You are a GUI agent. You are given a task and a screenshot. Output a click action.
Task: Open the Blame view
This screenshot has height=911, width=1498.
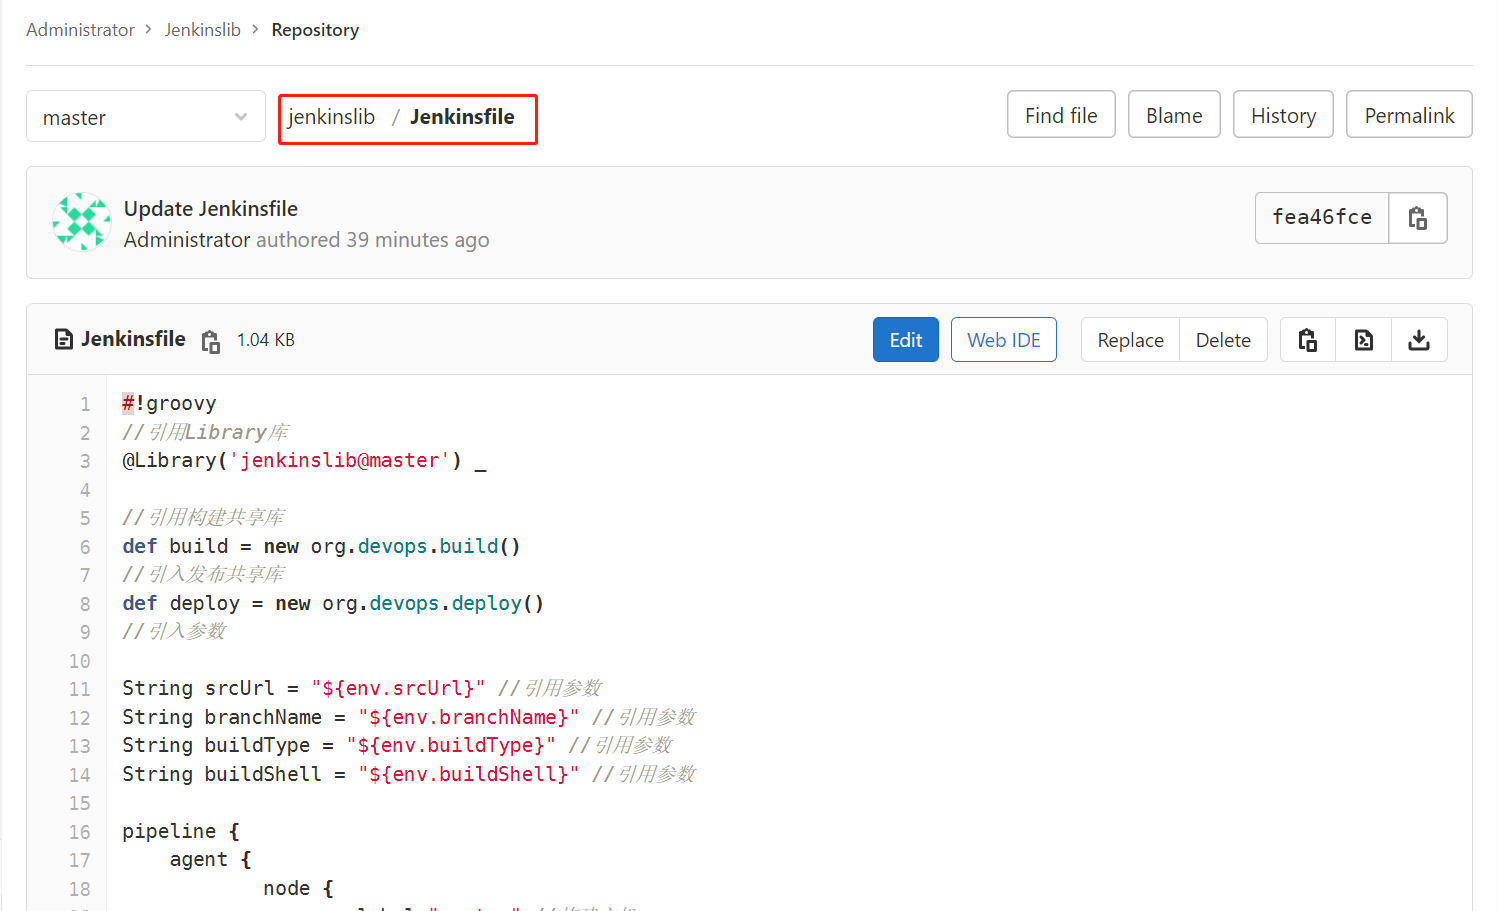[1174, 115]
